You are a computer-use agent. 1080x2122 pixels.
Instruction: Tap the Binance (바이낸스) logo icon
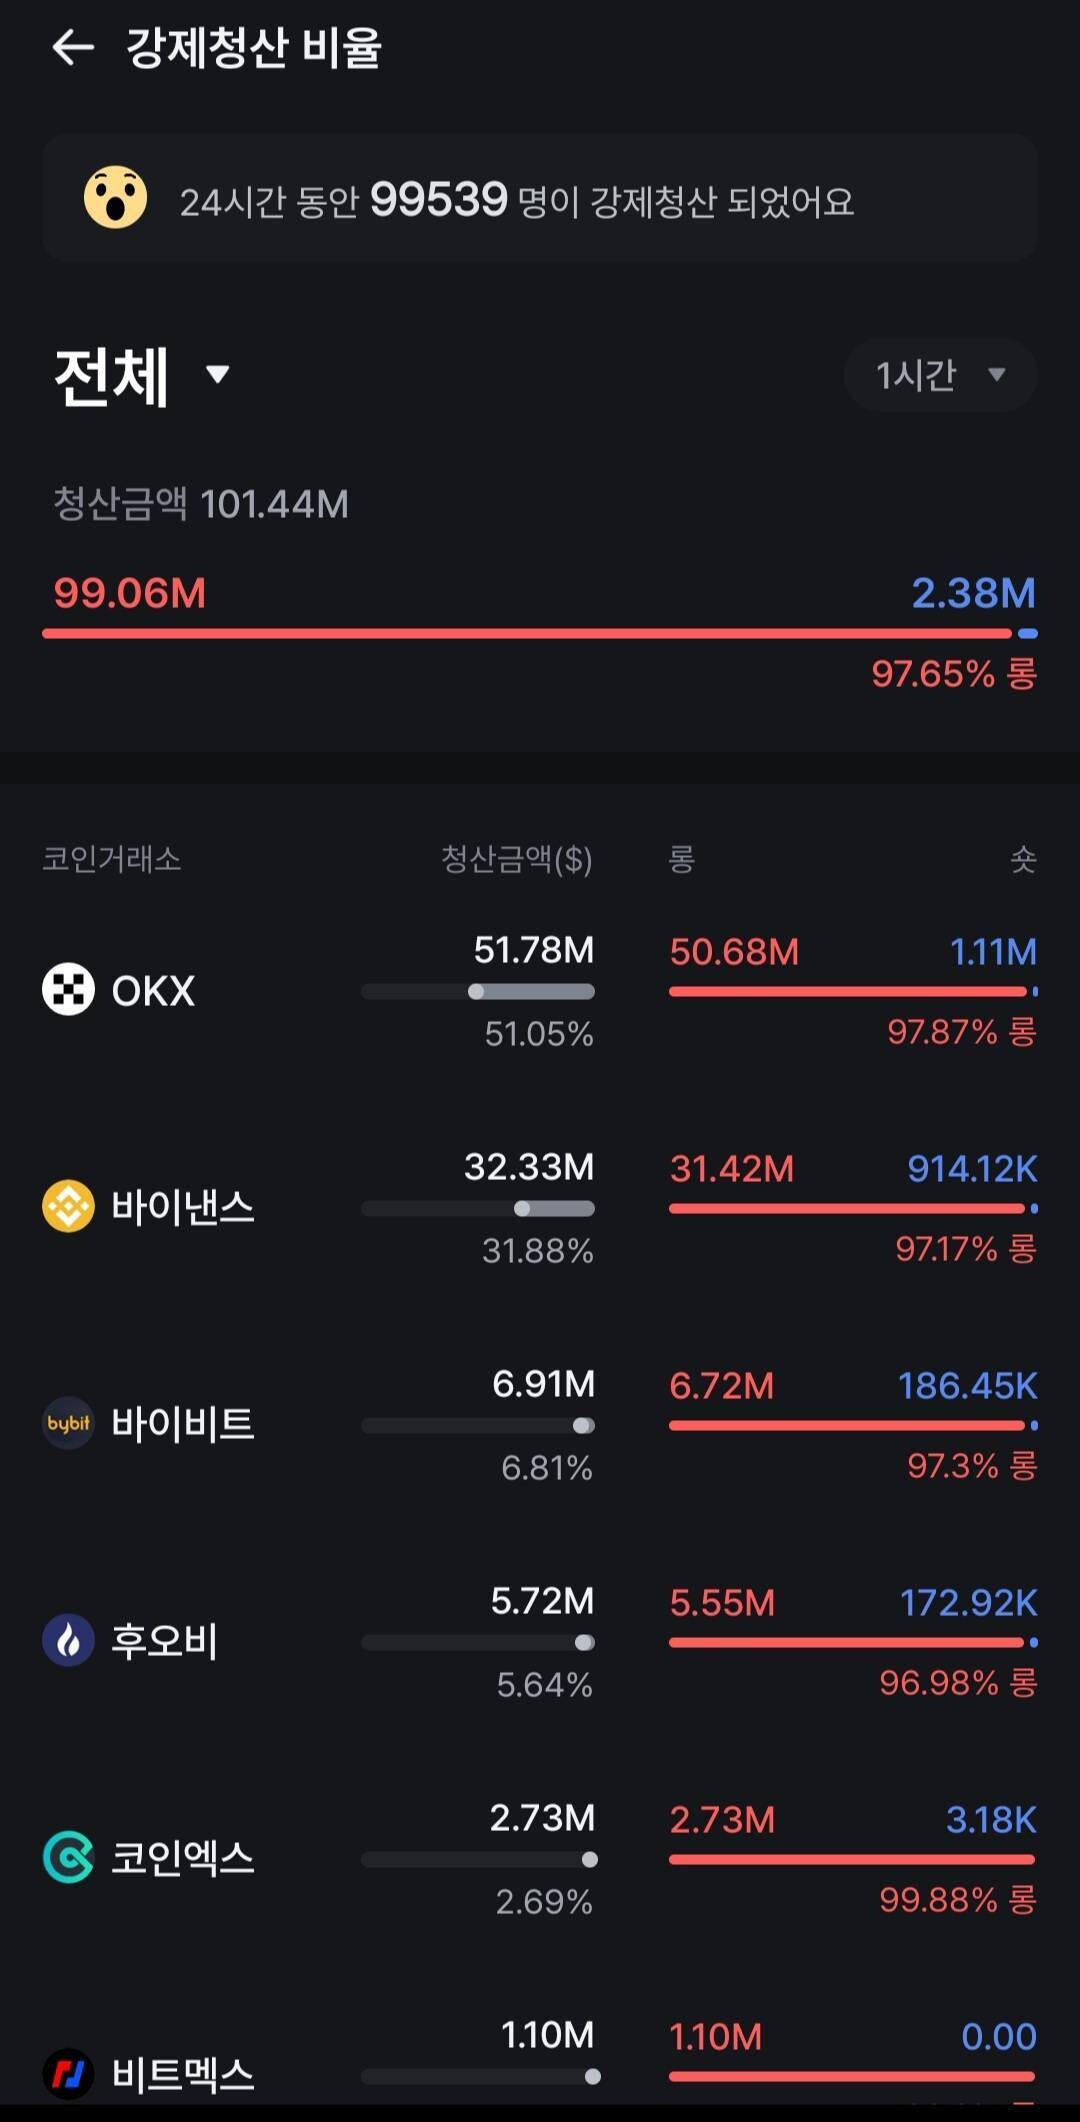(68, 1206)
